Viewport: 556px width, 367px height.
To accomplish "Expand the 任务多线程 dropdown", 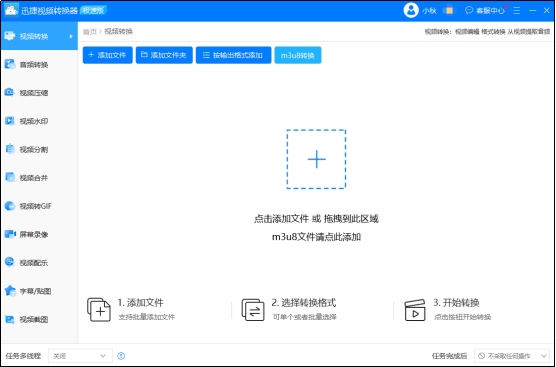I will (x=80, y=356).
